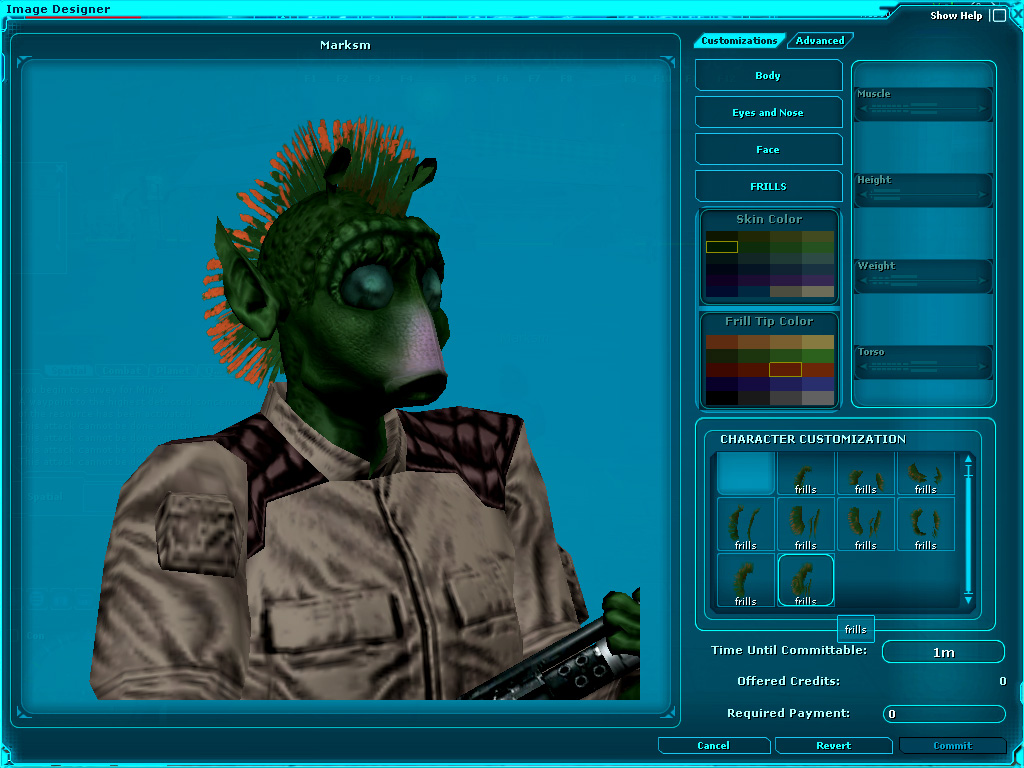Screen dimensions: 1024x768
Task: Choose the bright green Skin Color swatch in second row
Action: pyautogui.click(x=818, y=247)
